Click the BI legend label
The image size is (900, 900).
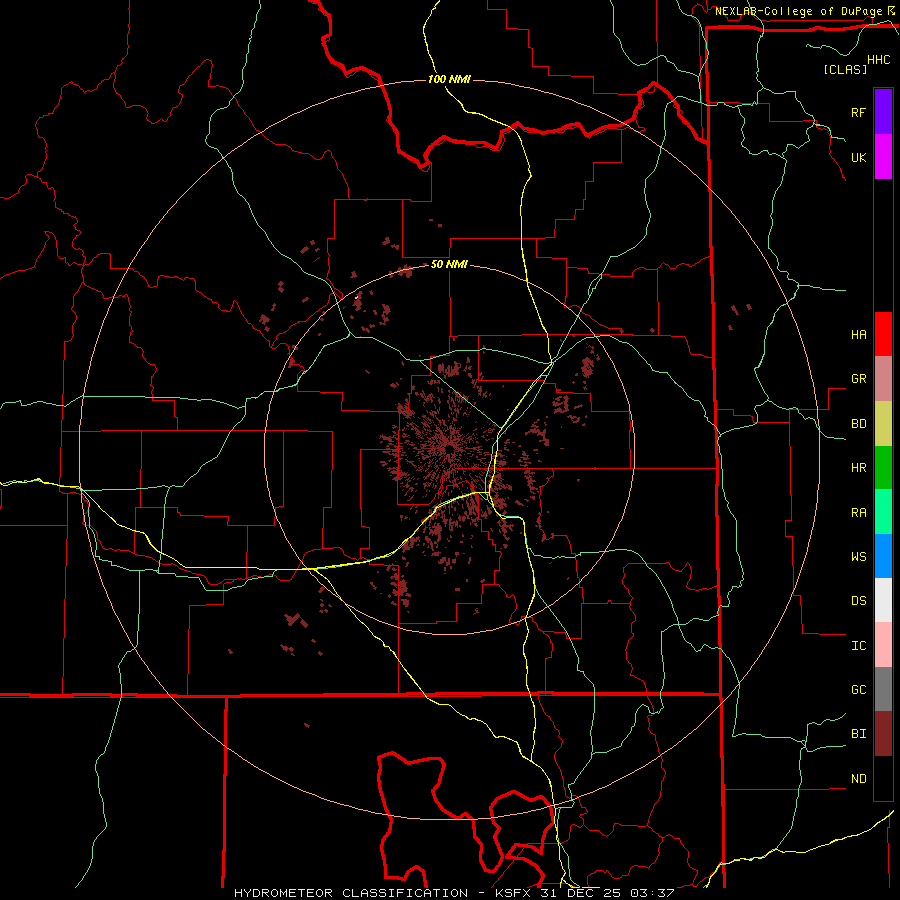858,734
